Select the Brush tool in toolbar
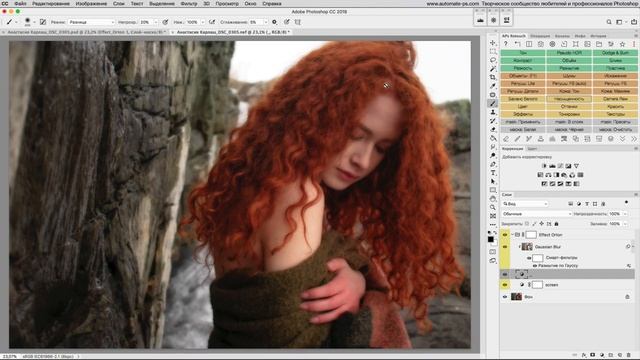Viewport: 640px width, 360px height. tap(493, 103)
